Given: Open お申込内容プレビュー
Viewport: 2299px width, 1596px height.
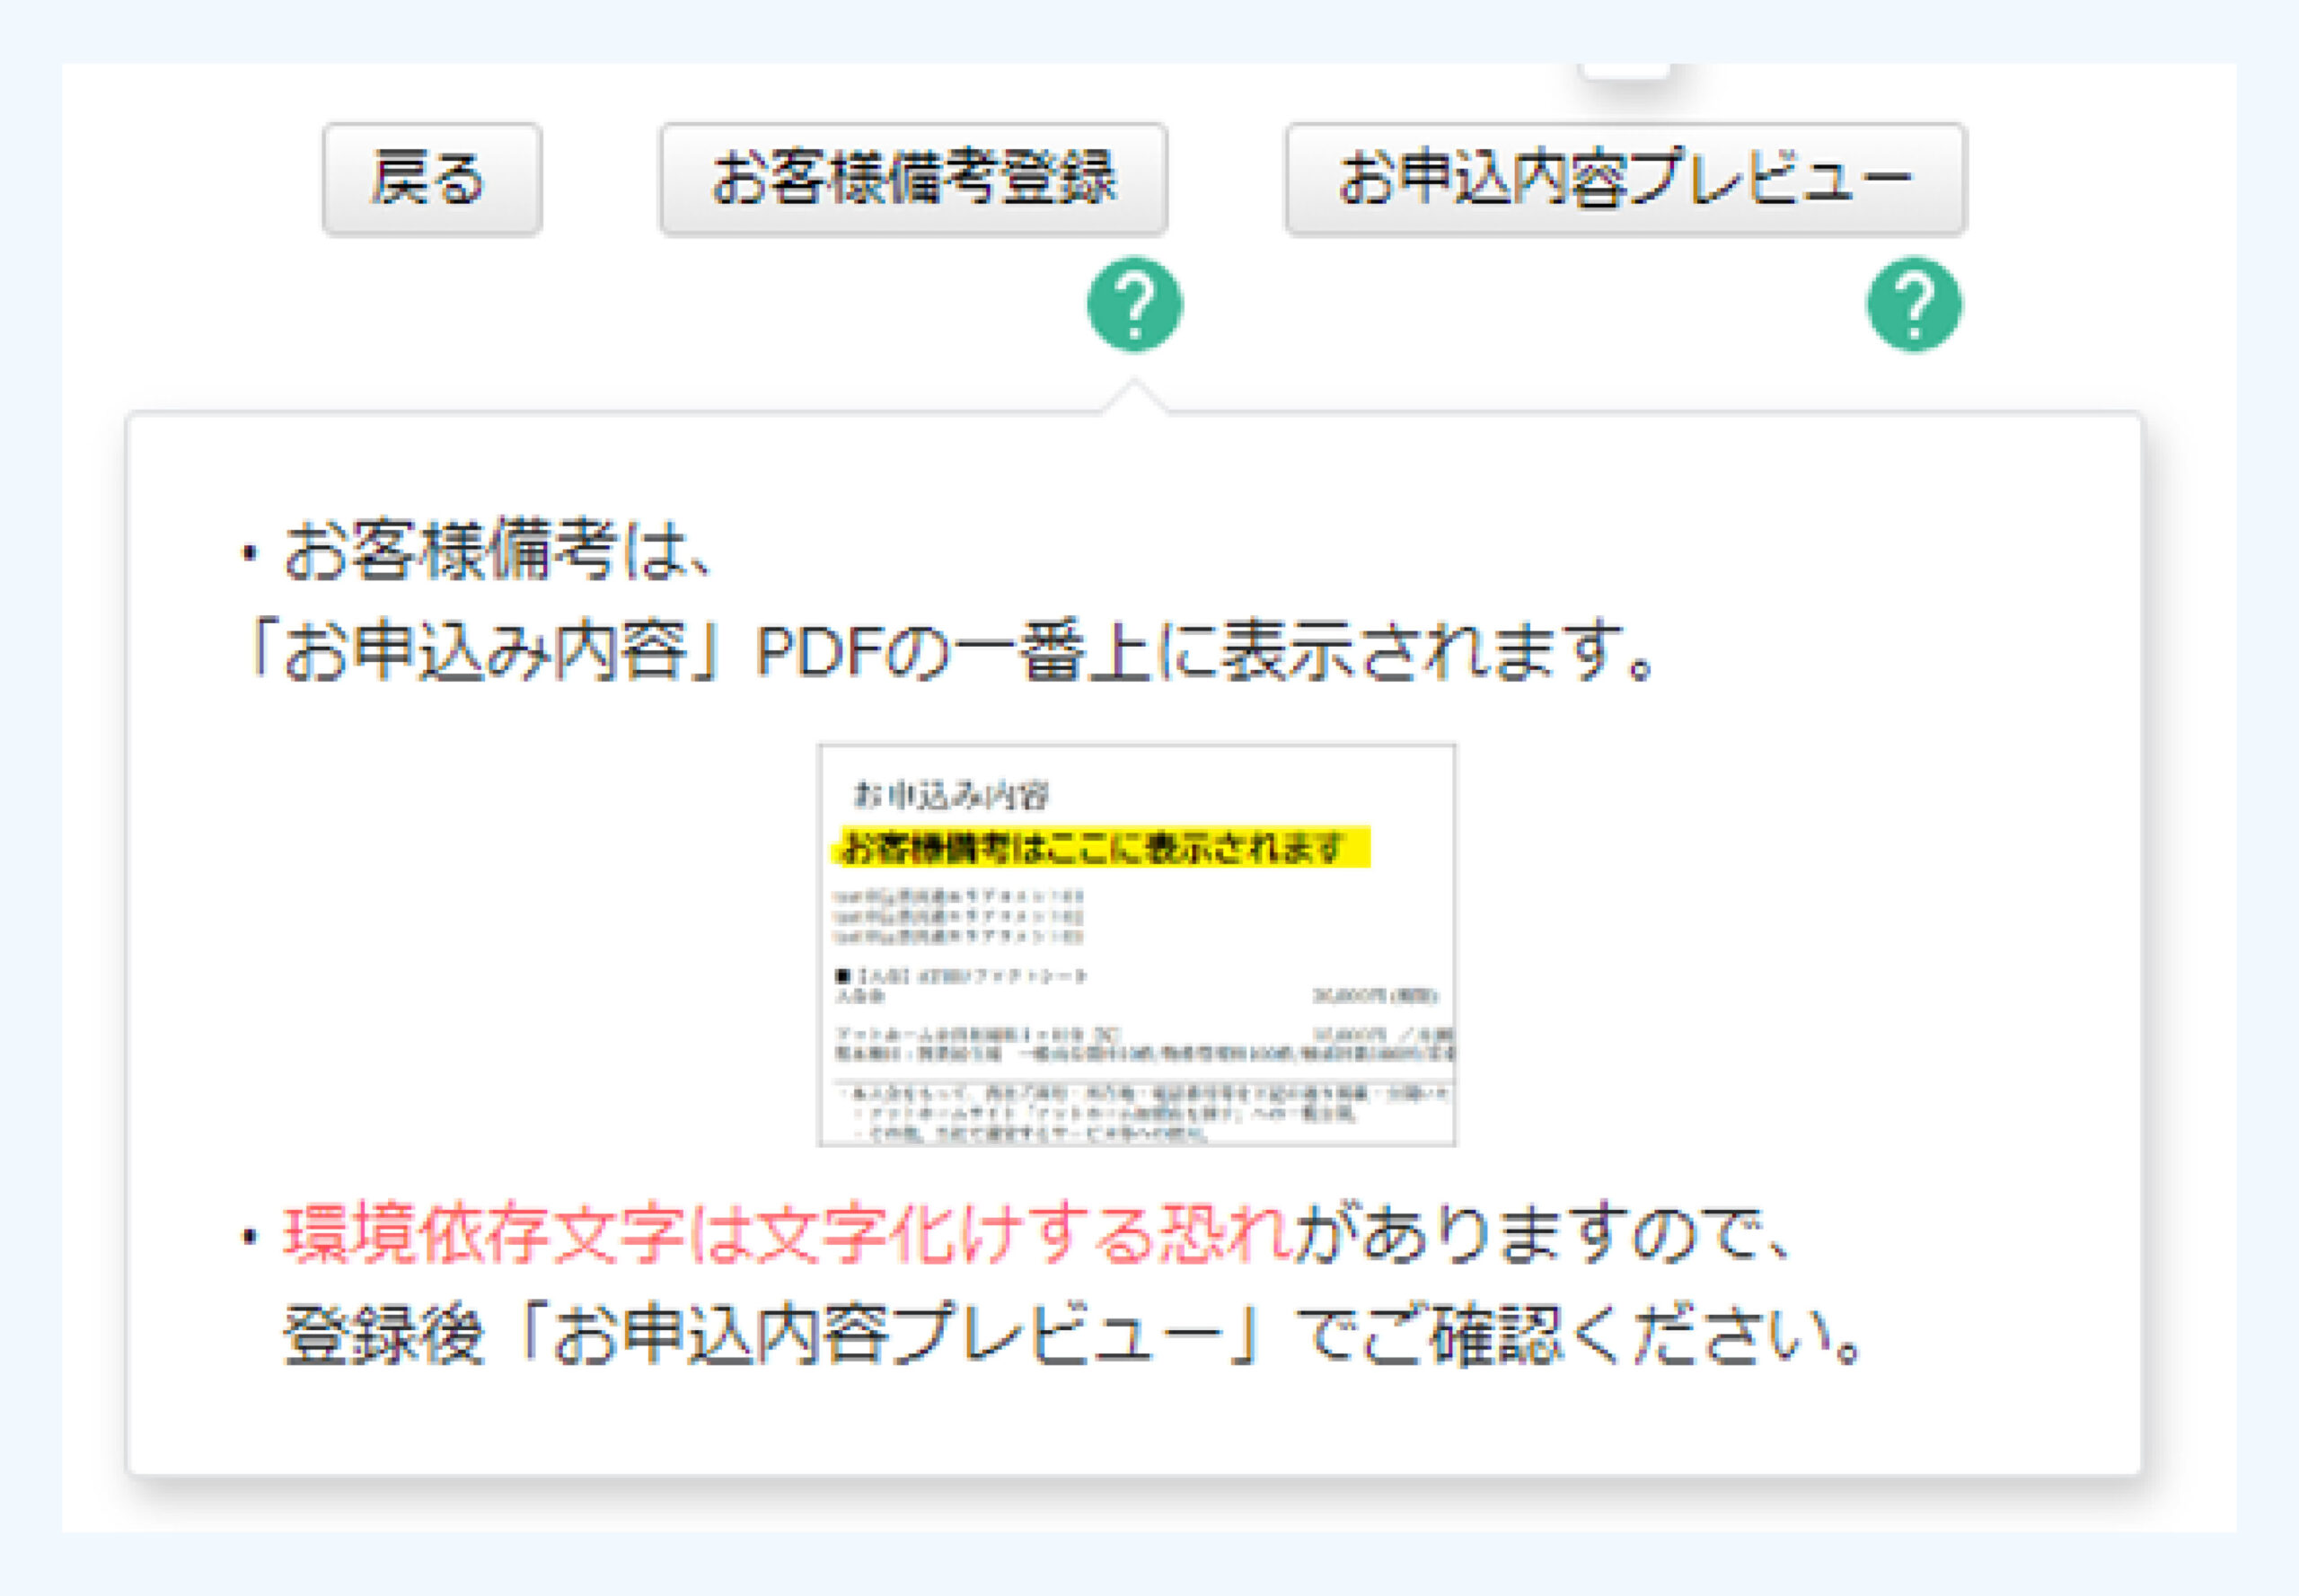Looking at the screenshot, I should click(x=1625, y=180).
